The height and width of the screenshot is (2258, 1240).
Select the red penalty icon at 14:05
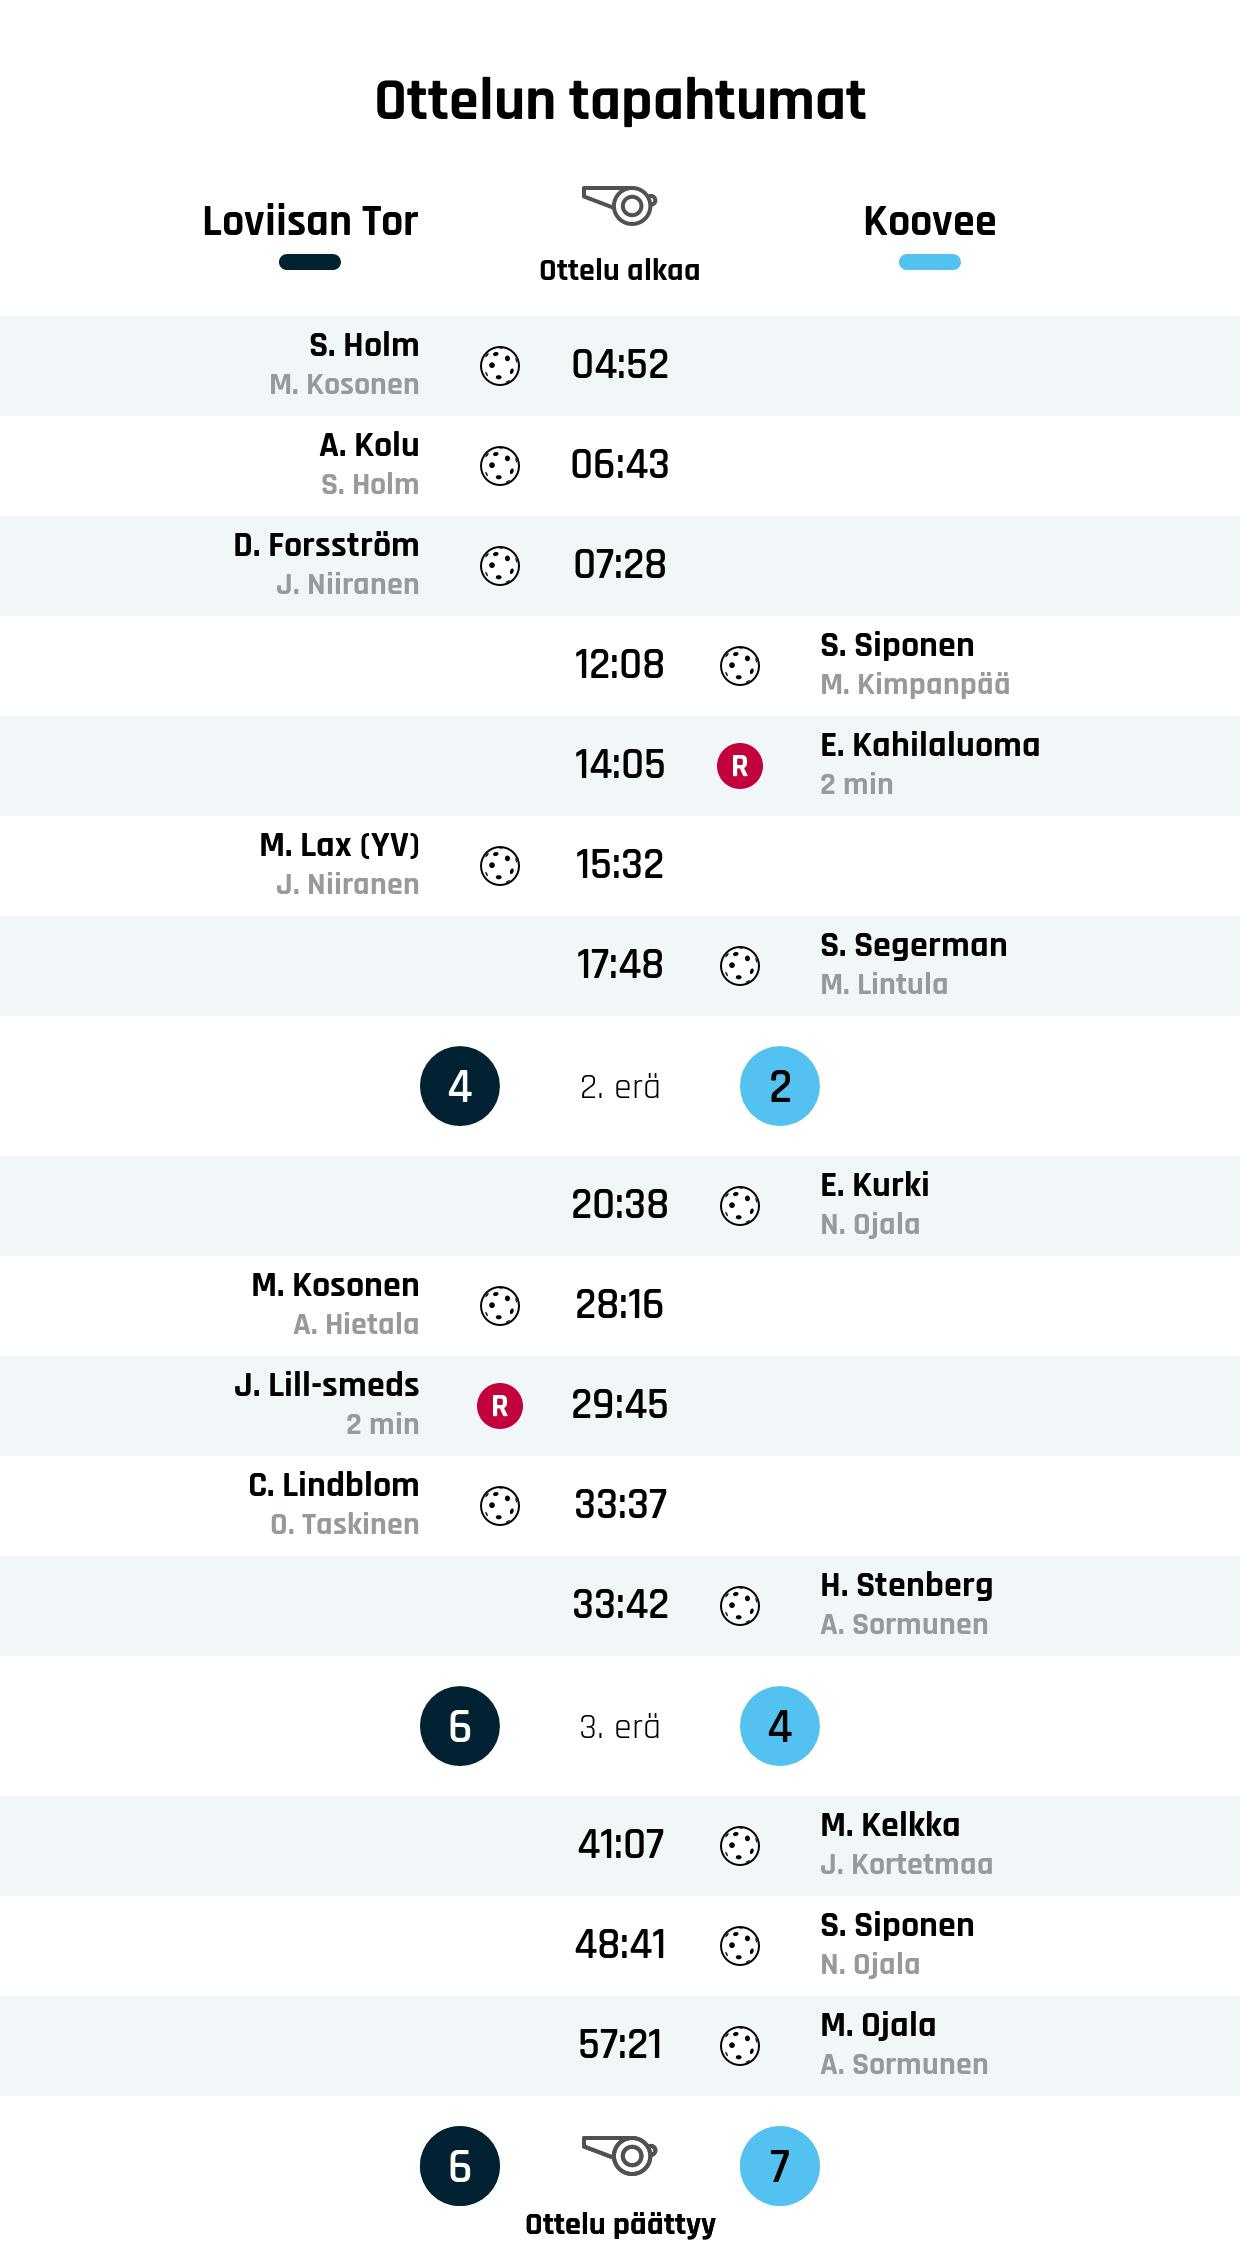pyautogui.click(x=740, y=766)
